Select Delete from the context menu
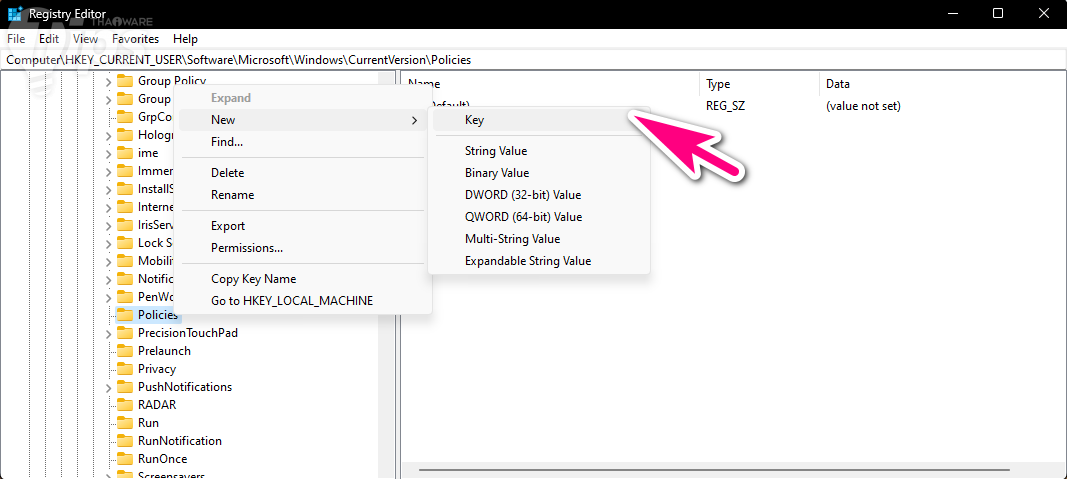1067x479 pixels. [x=303, y=173]
